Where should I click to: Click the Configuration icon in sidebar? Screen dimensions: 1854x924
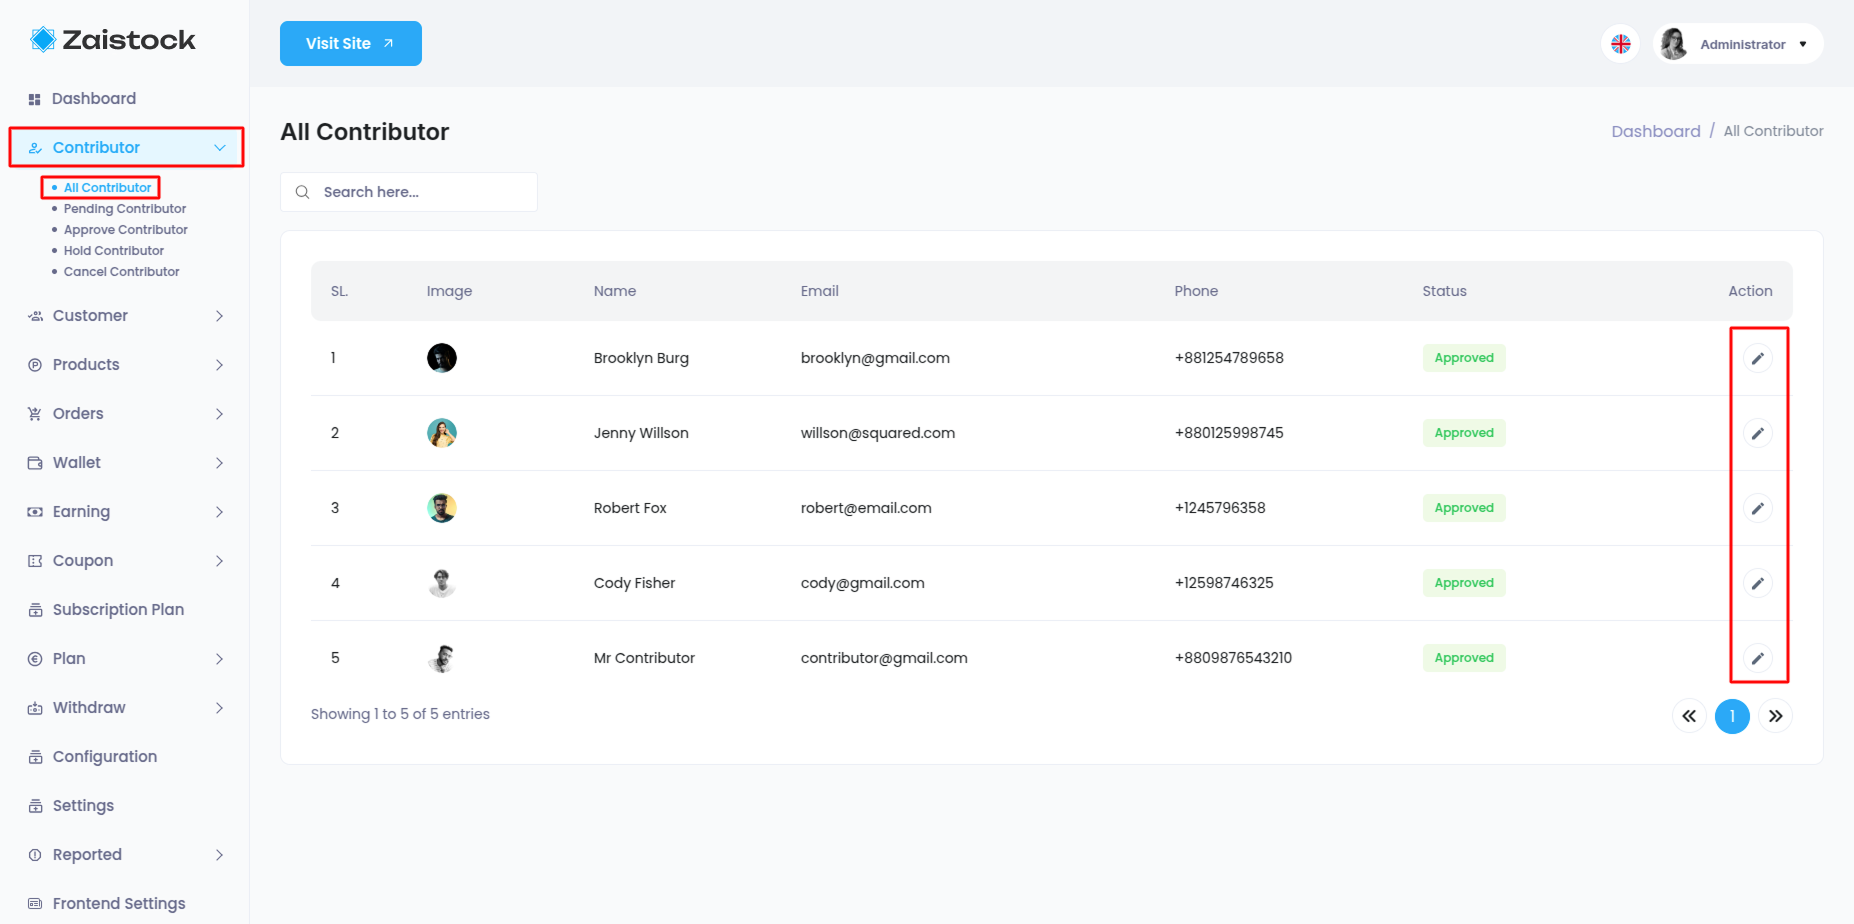(x=35, y=757)
